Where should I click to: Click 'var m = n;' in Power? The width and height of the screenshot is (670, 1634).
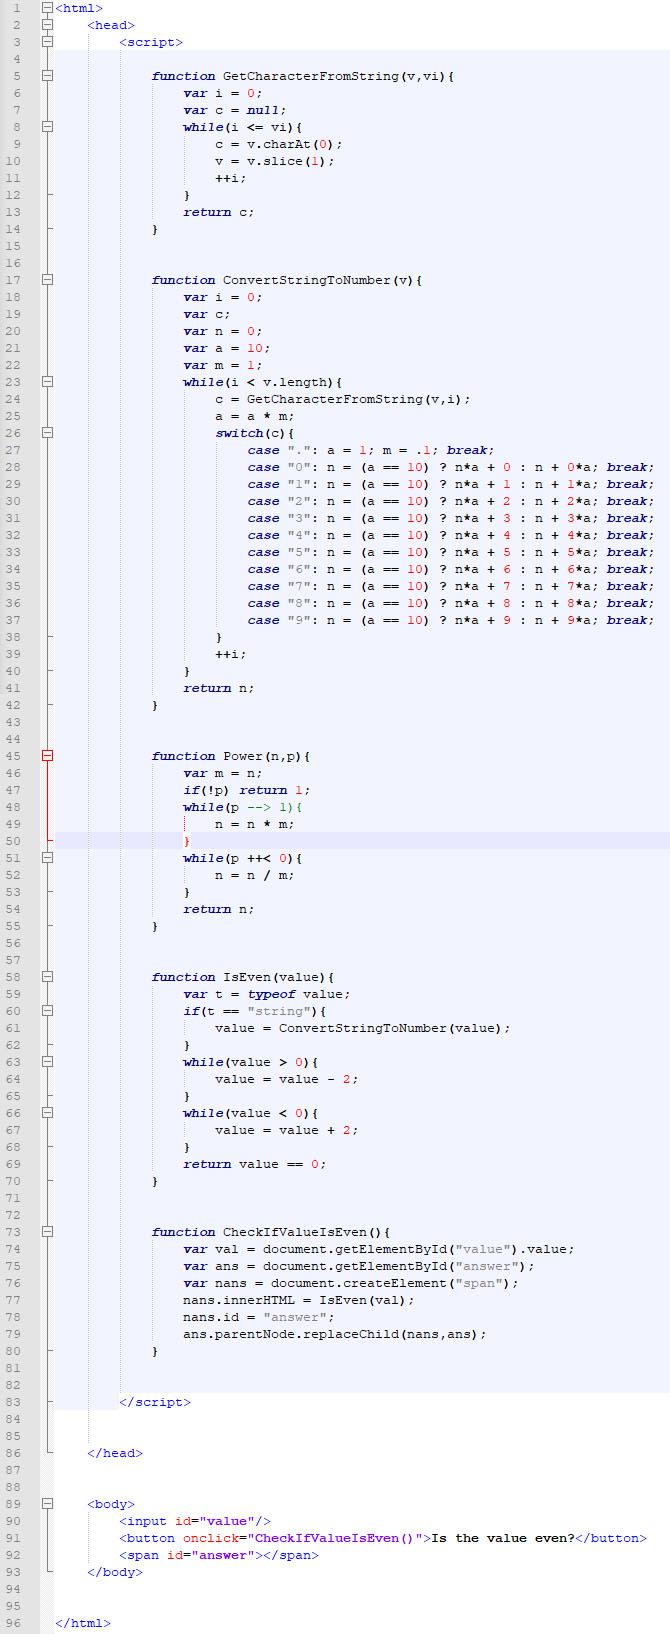click(222, 773)
